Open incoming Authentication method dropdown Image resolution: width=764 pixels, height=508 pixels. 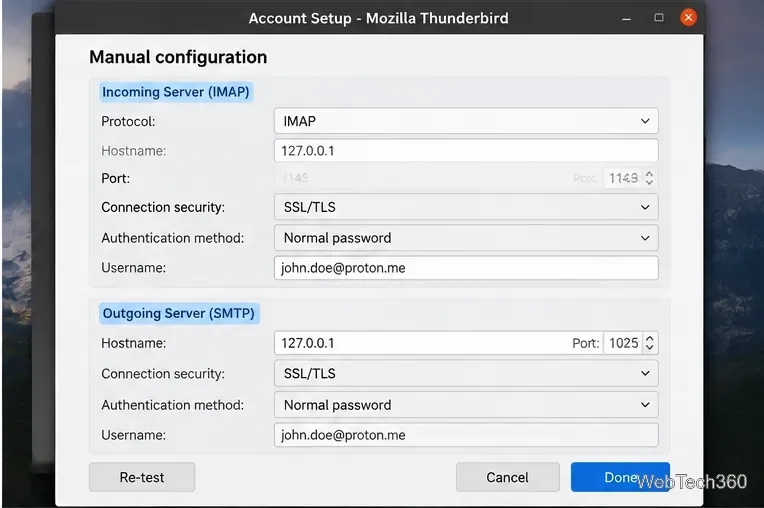coord(466,238)
